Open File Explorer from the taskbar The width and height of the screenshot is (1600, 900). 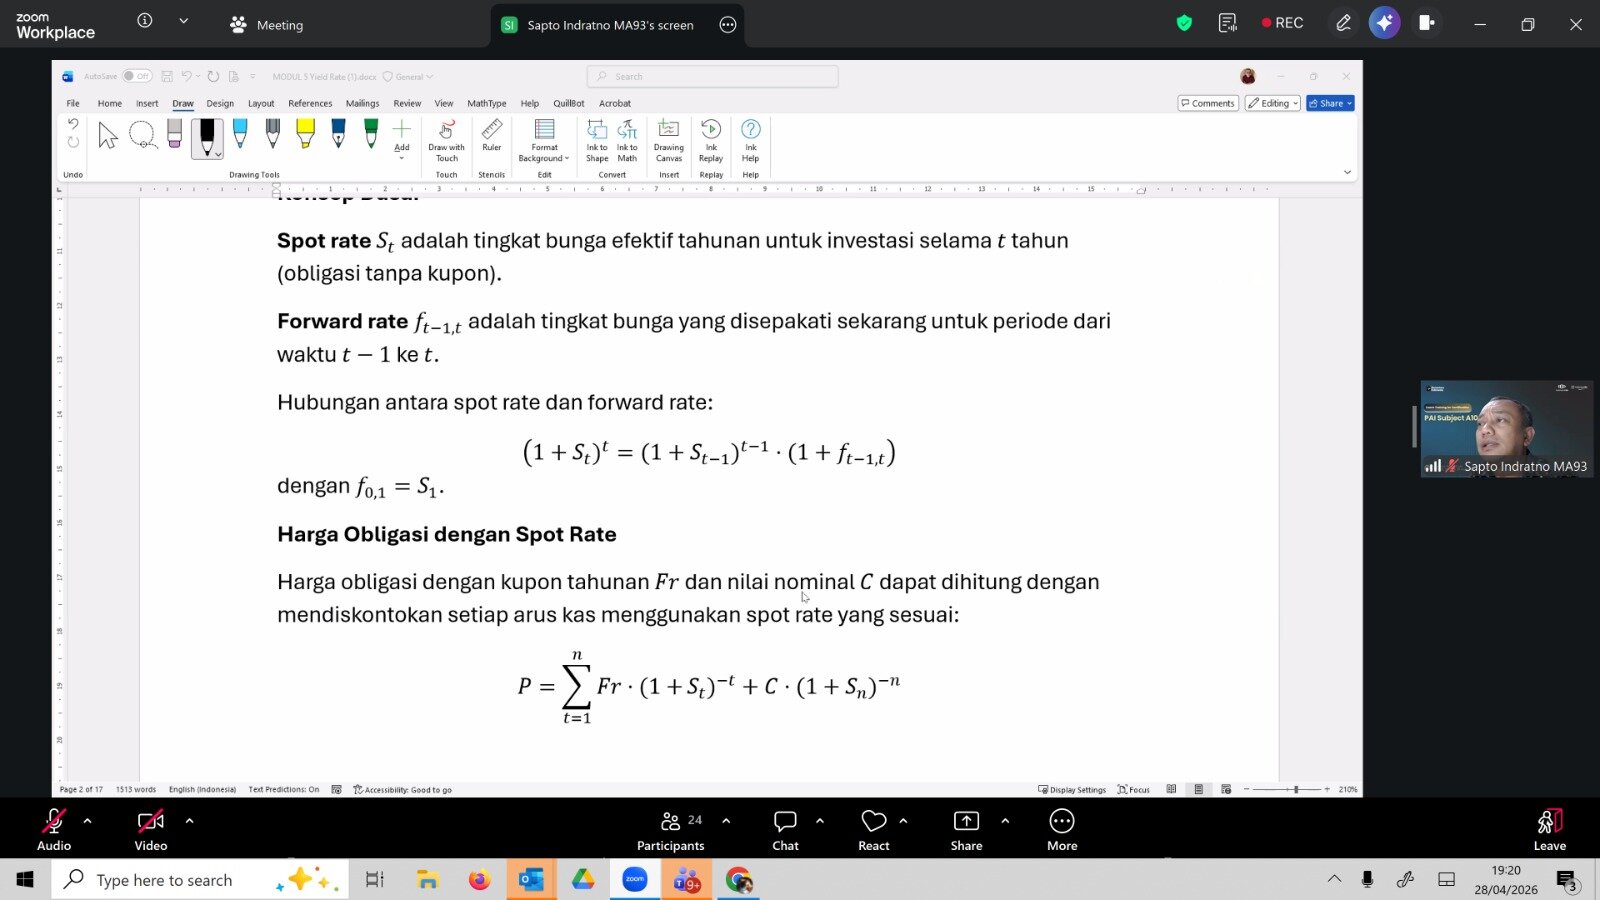428,880
